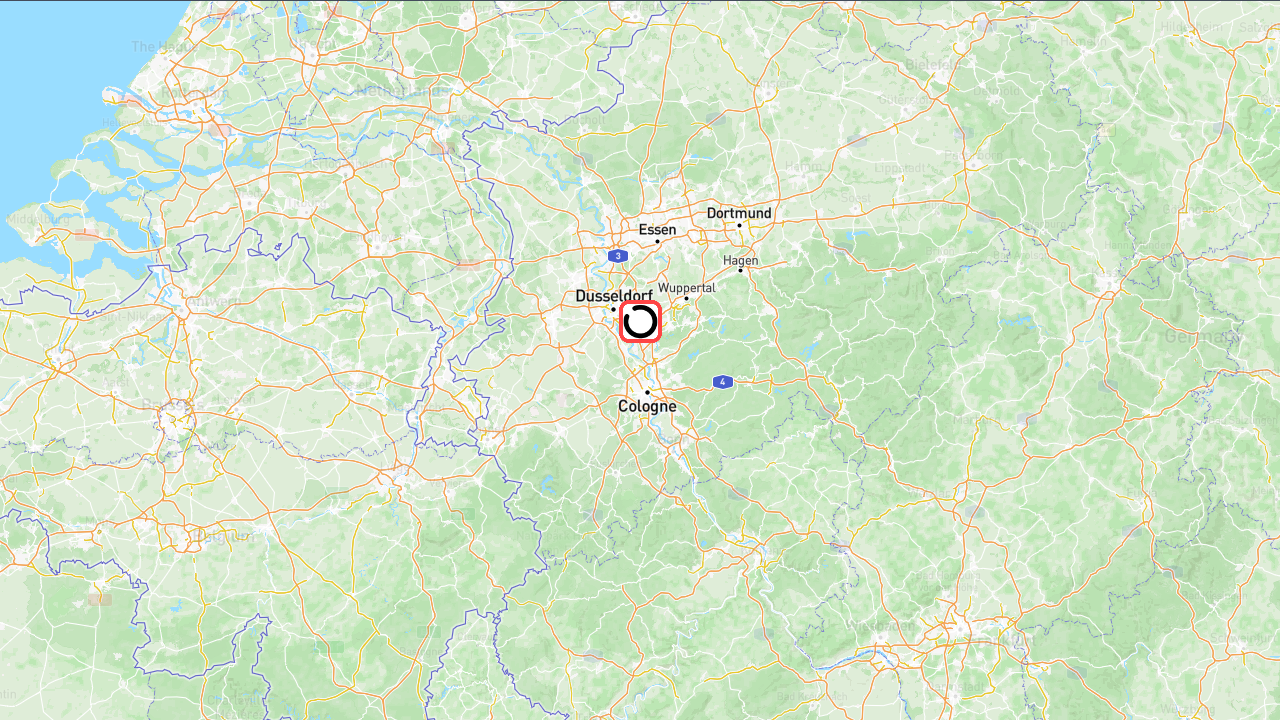Select the Cologne city label
This screenshot has height=720, width=1280.
coord(647,406)
